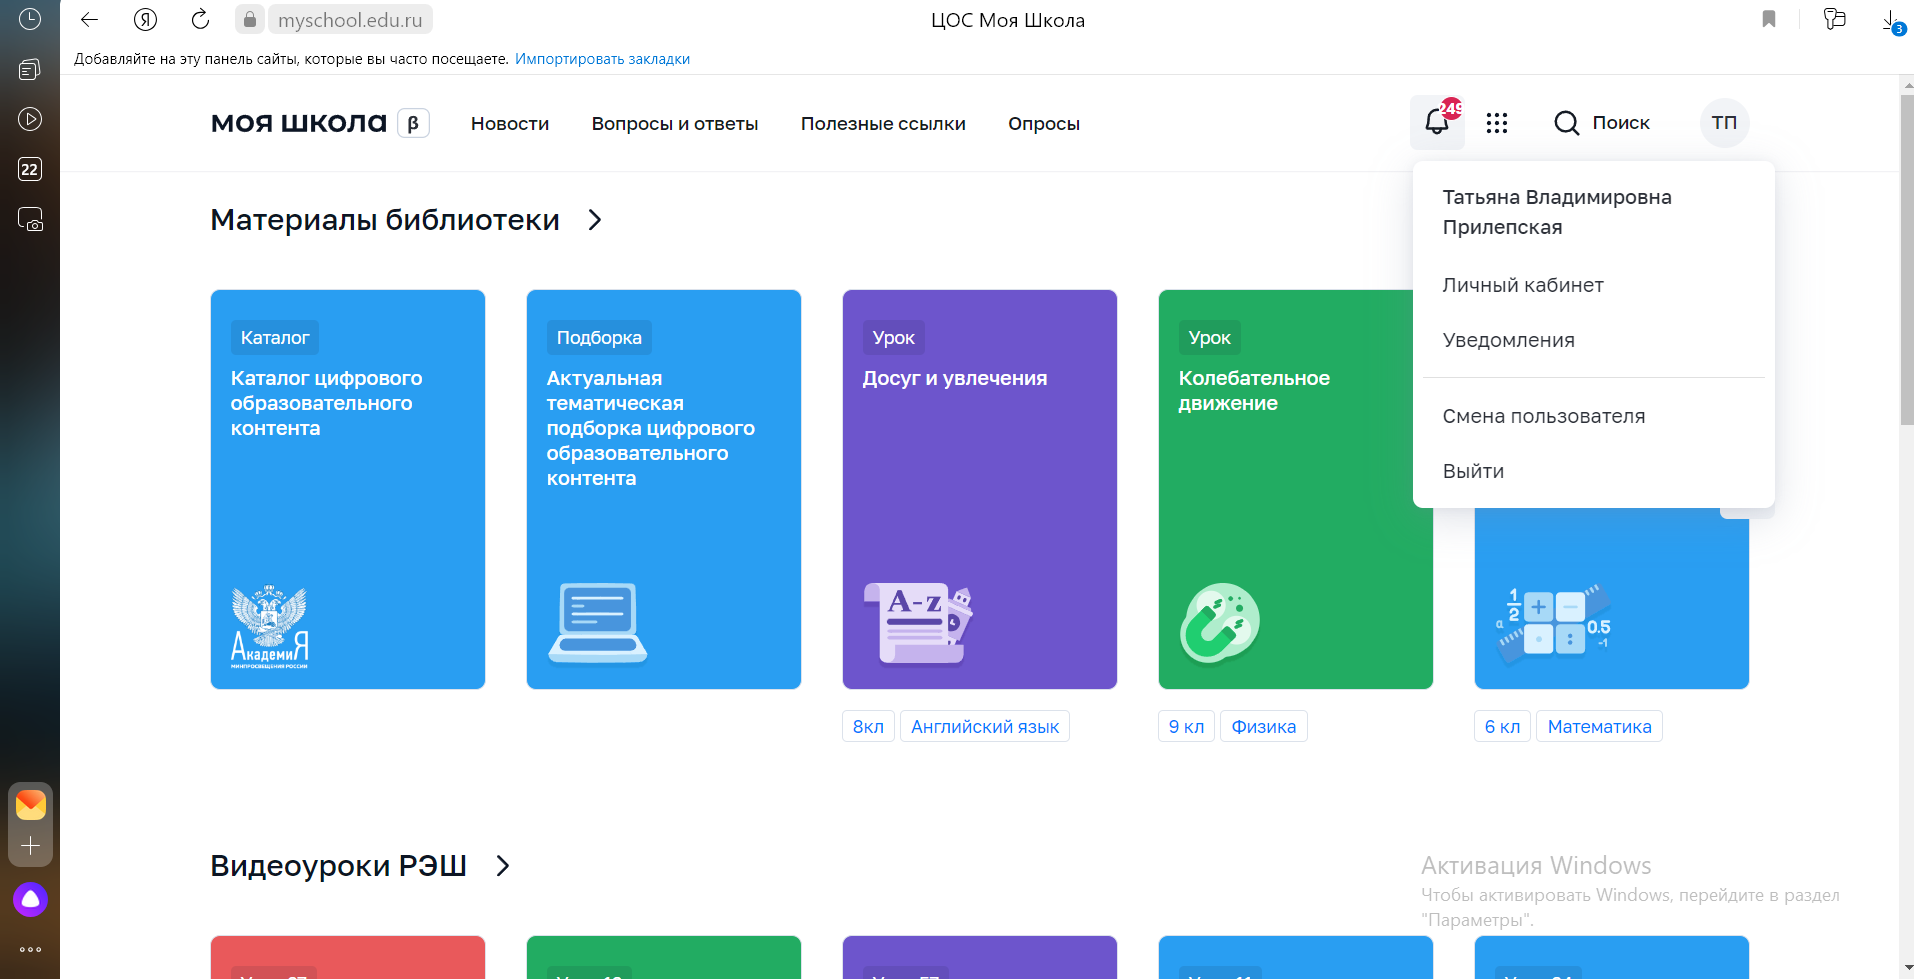Open the tabs stack icon in sidebar
This screenshot has width=1914, height=979.
click(30, 69)
